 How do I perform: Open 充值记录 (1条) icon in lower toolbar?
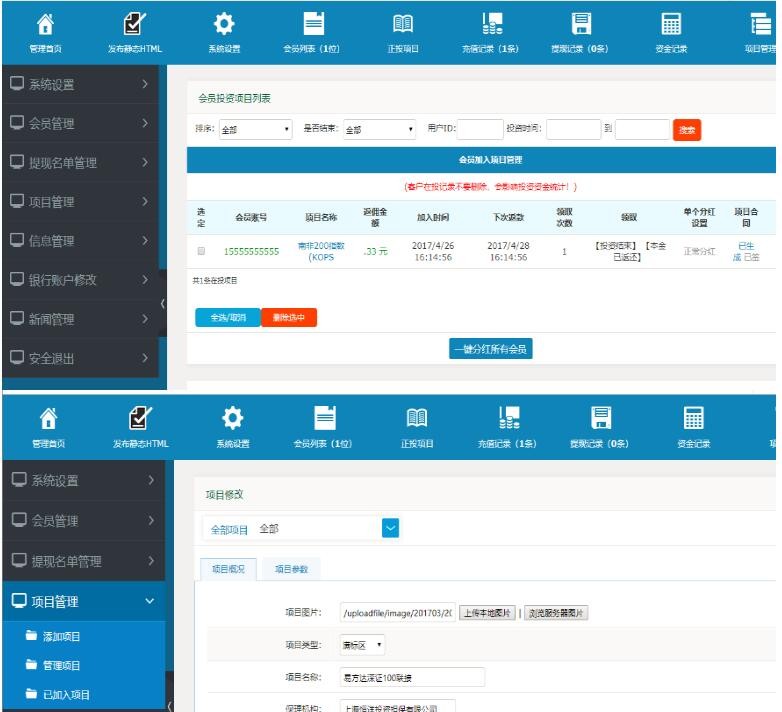(x=509, y=418)
